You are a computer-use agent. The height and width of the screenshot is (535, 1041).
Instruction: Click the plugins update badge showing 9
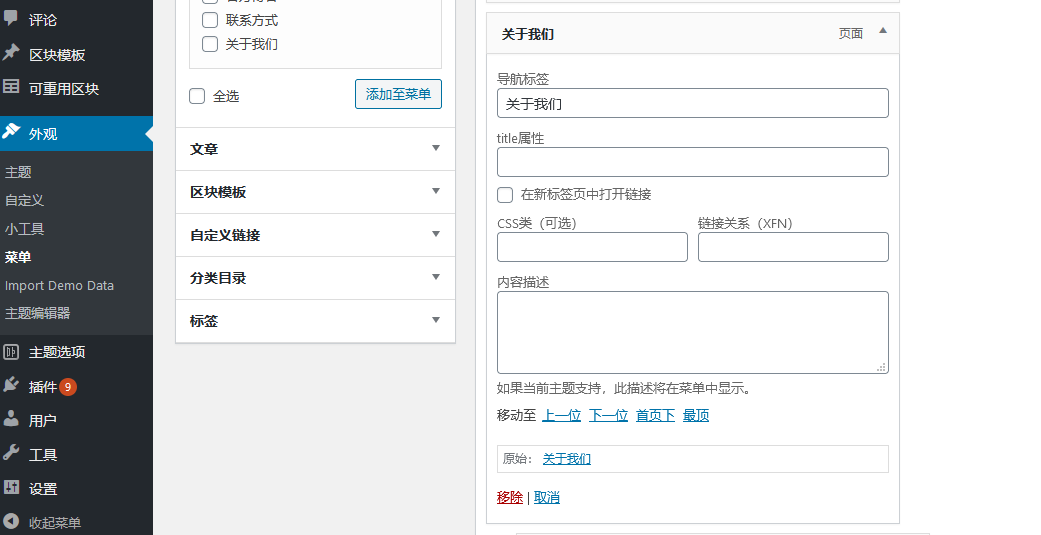[x=68, y=387]
